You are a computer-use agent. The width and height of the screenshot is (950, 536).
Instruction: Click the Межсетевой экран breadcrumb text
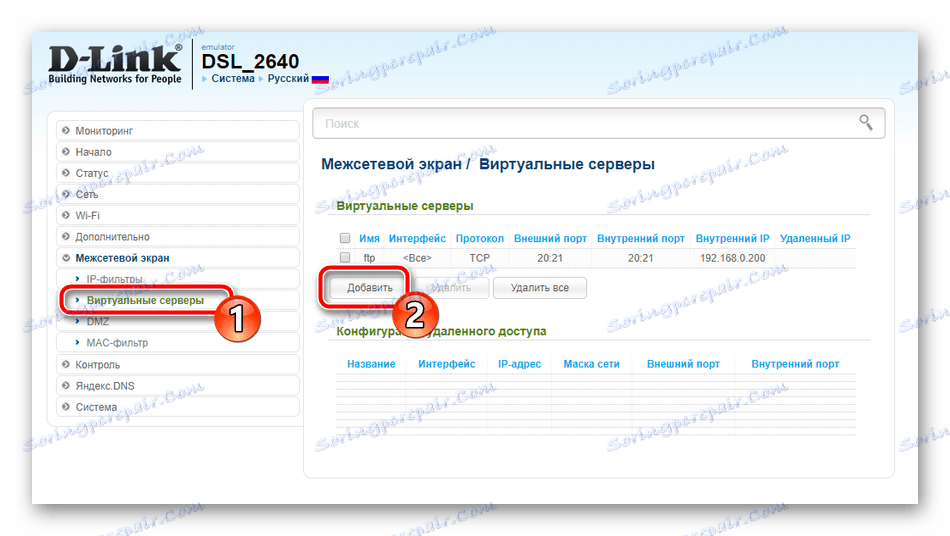tap(391, 164)
